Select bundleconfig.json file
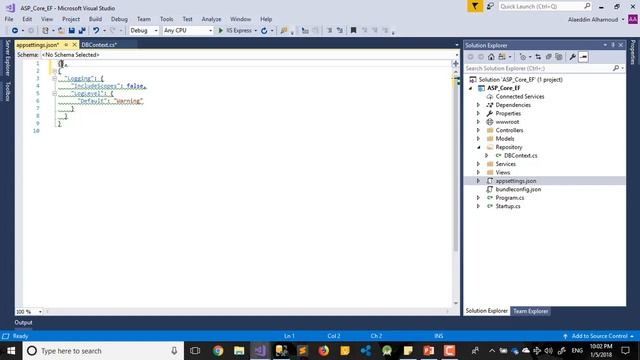The width and height of the screenshot is (640, 360). pyautogui.click(x=518, y=189)
